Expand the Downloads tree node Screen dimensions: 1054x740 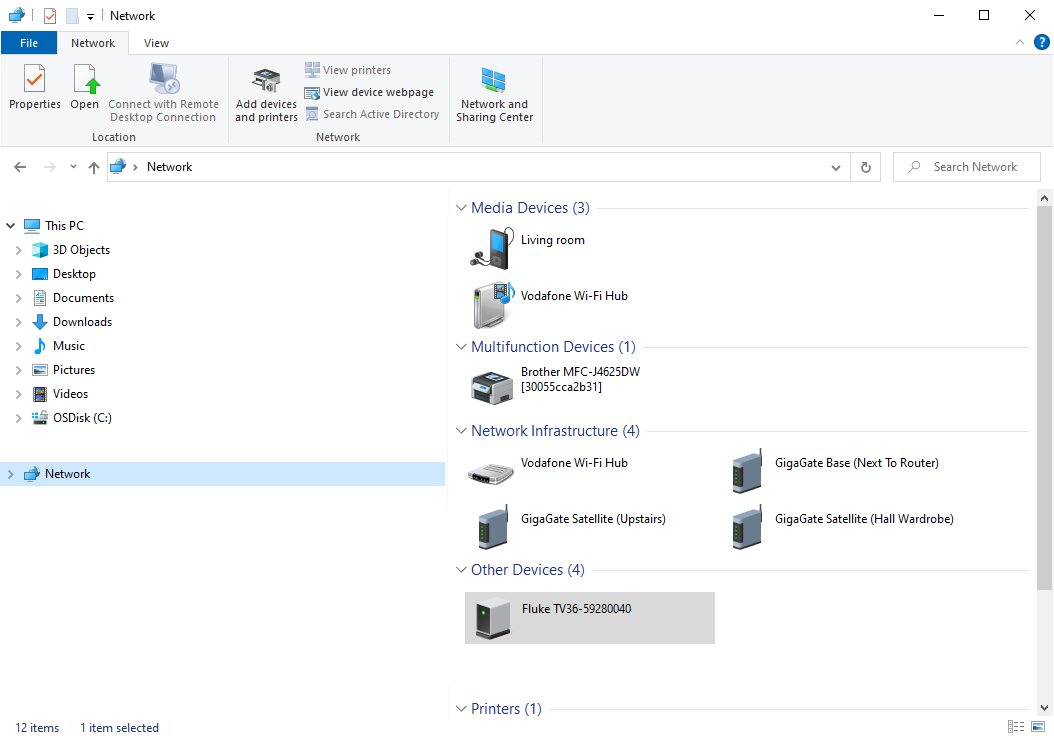pyautogui.click(x=19, y=322)
